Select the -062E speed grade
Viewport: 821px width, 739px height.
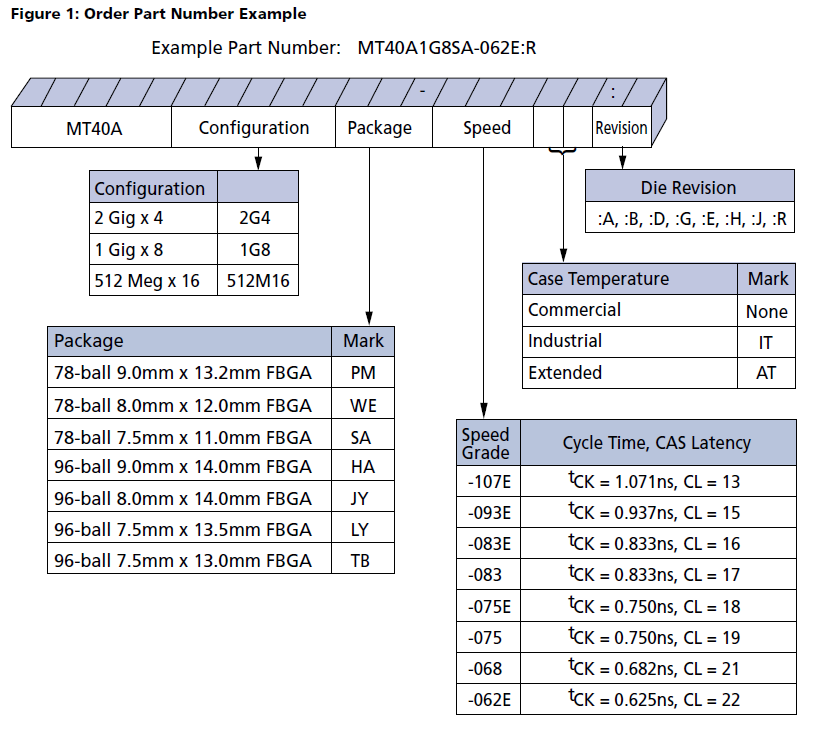tap(489, 699)
